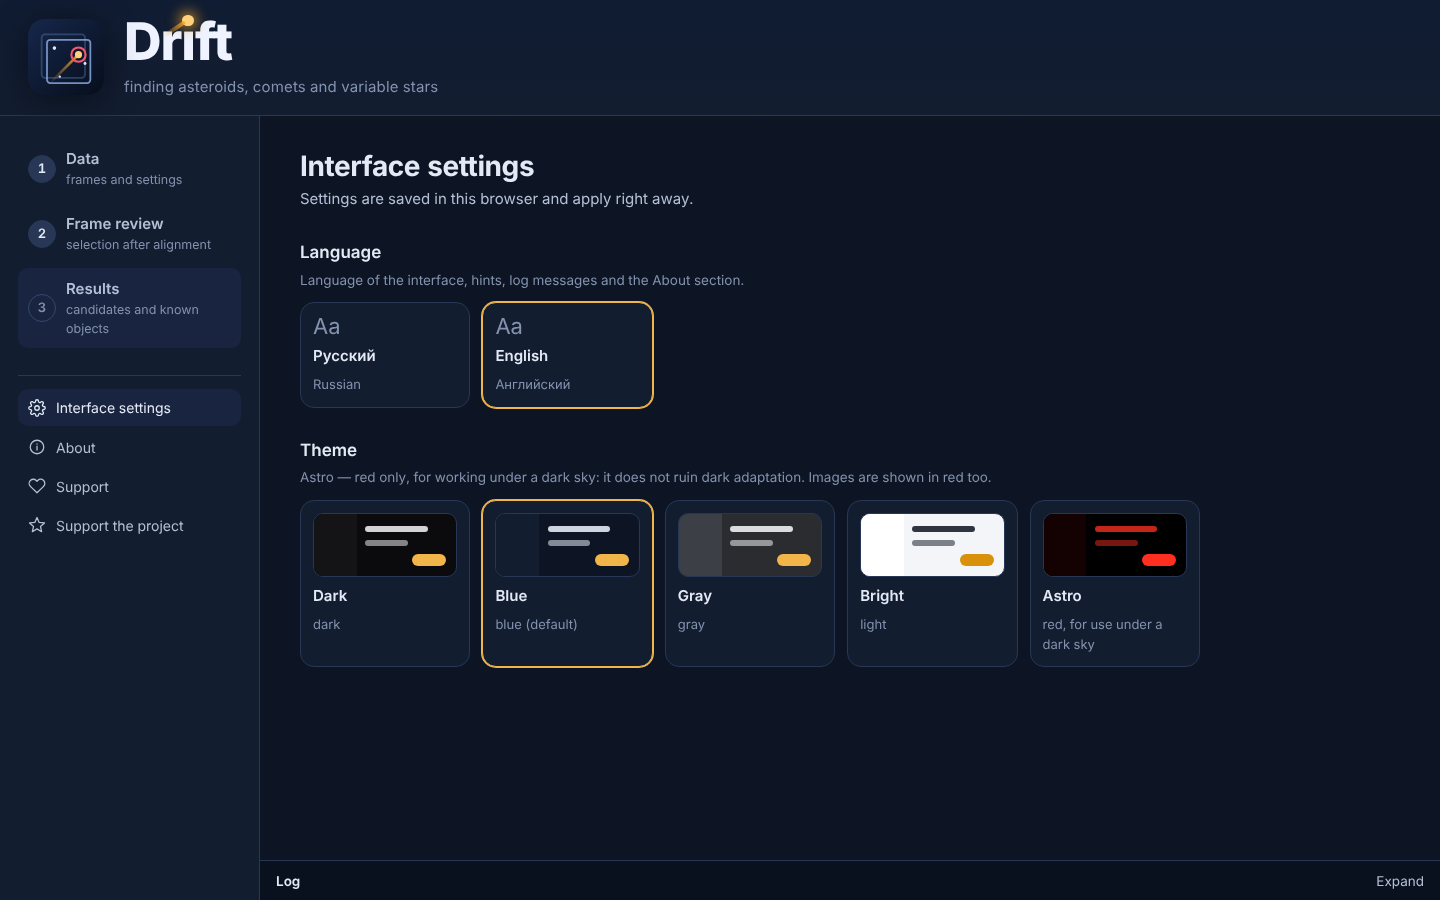Click the Gray theme preview thumbnail
The width and height of the screenshot is (1440, 900).
click(750, 545)
